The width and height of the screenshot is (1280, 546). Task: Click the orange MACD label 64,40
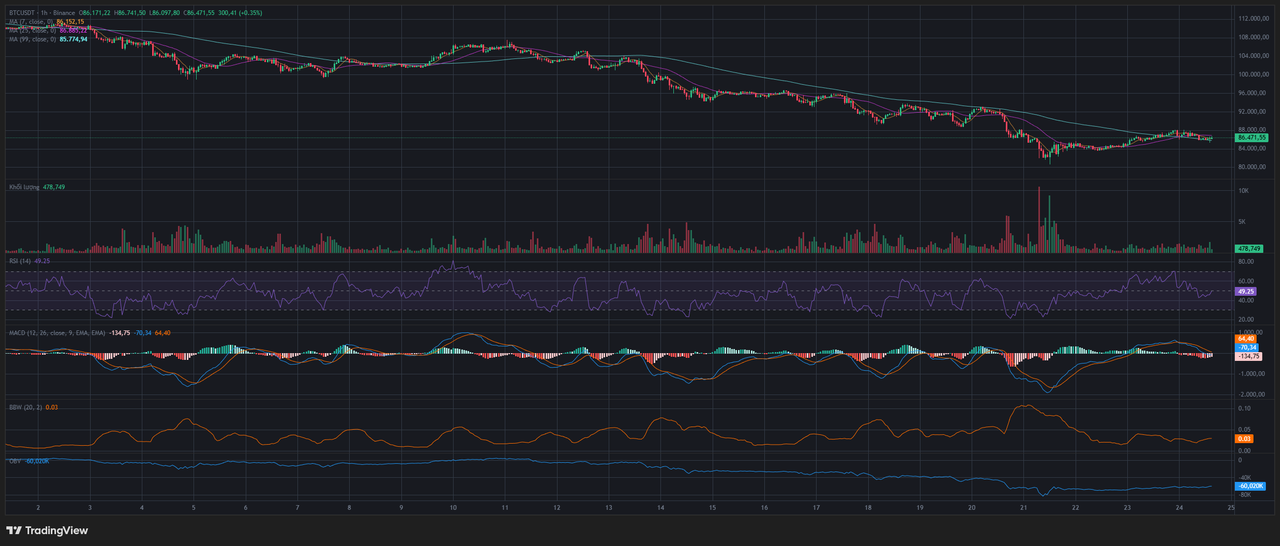pos(1246,339)
